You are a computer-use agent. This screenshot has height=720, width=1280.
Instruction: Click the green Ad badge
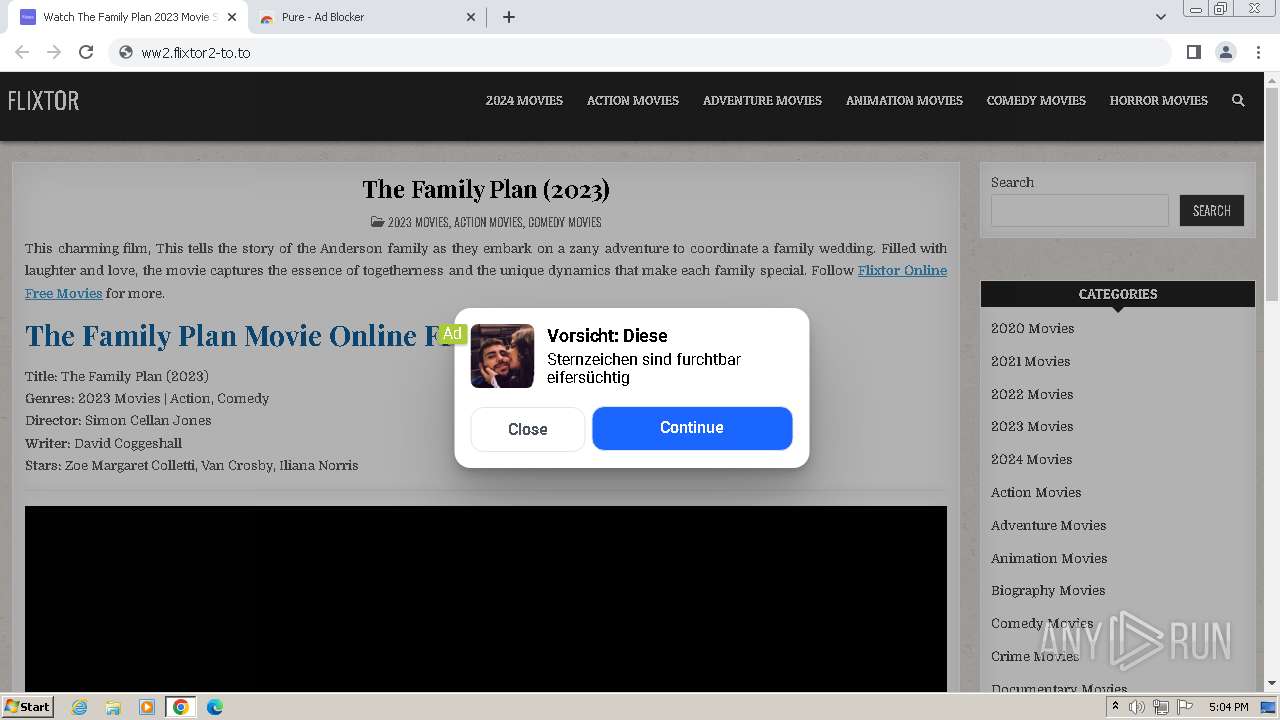[x=452, y=334]
